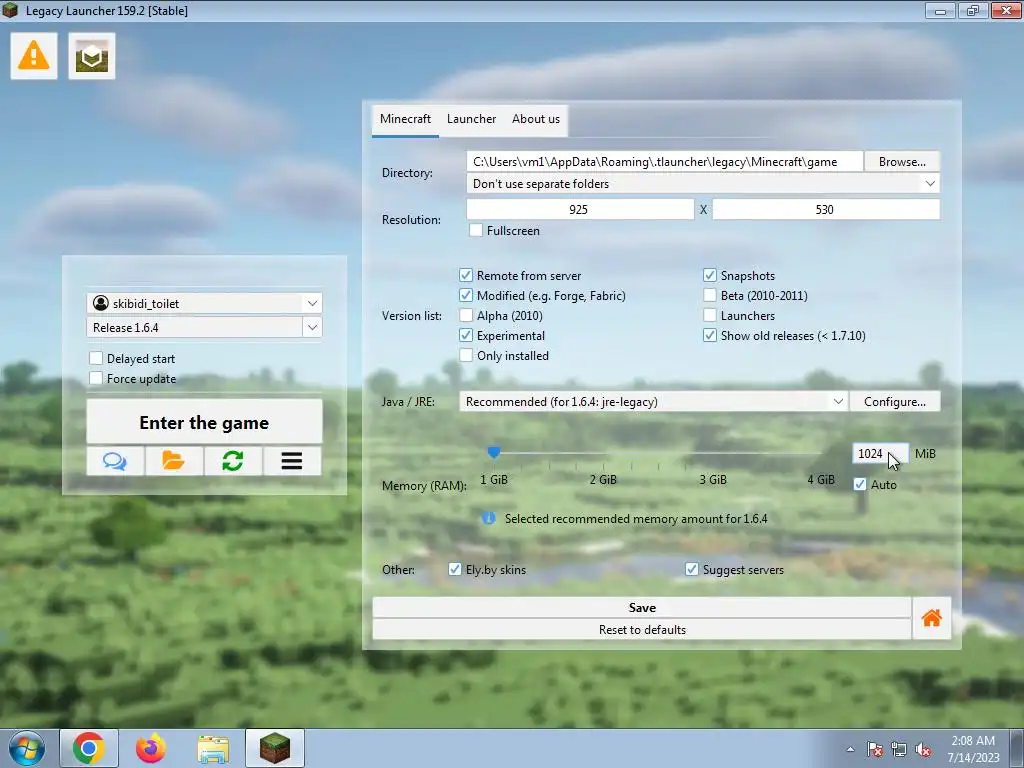Click the Legacy Launcher title bar icon
The width and height of the screenshot is (1024, 768).
tap(10, 10)
